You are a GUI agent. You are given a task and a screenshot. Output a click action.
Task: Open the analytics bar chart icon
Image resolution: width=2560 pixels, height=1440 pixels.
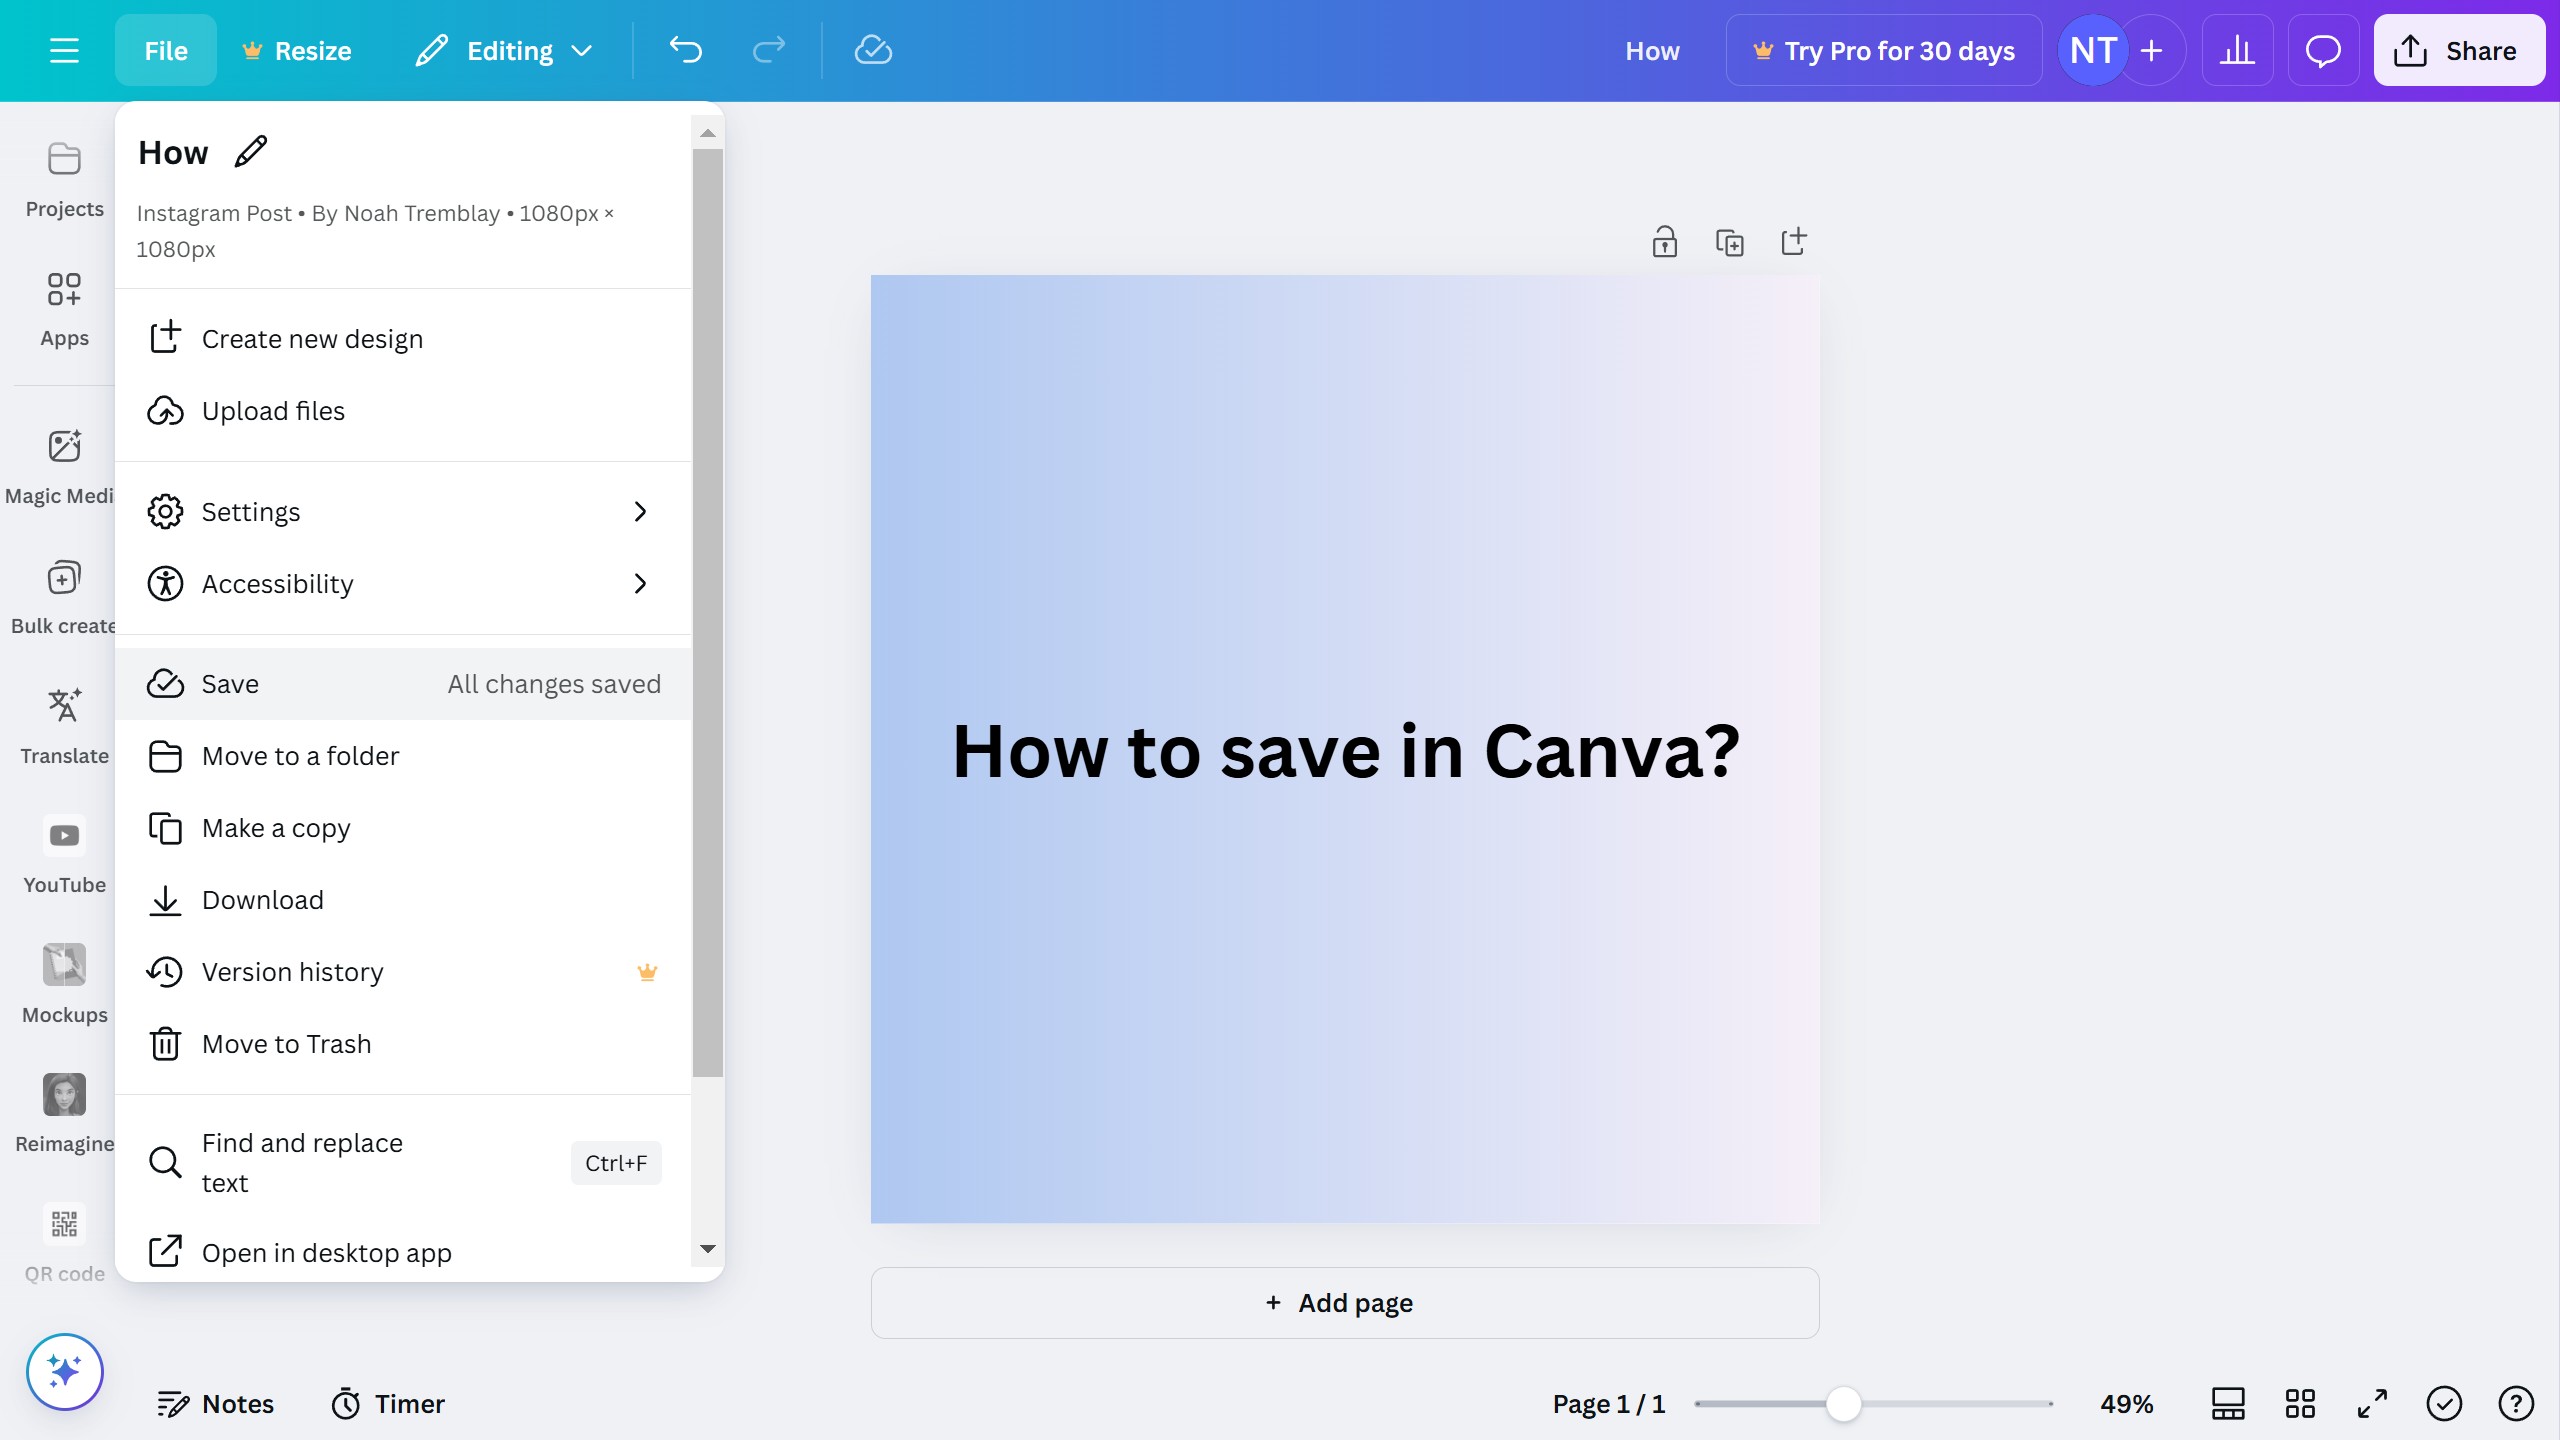click(x=2237, y=51)
